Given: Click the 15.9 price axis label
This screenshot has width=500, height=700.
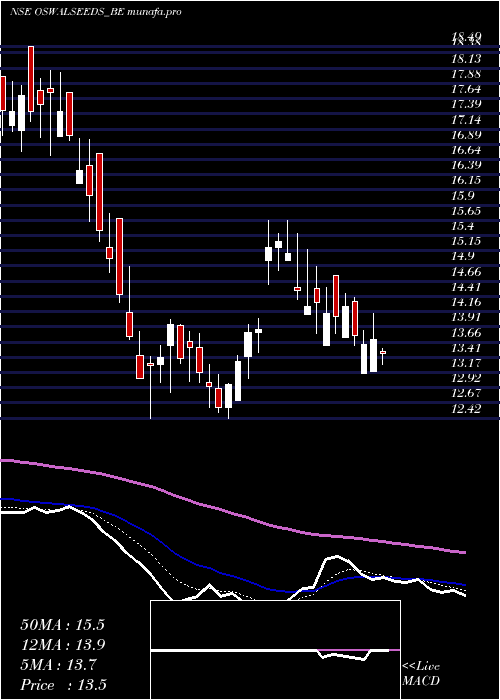Looking at the screenshot, I should pos(463,196).
